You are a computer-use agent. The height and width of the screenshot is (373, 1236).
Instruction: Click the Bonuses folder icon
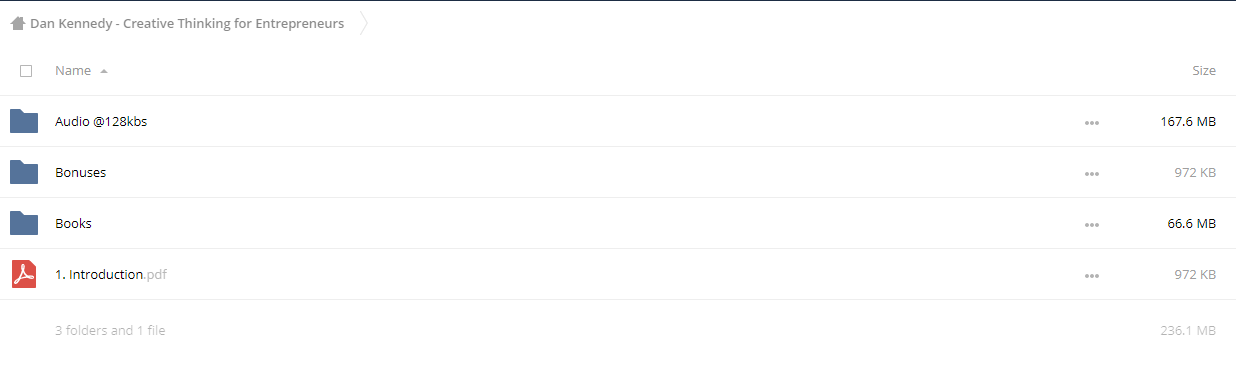point(24,172)
